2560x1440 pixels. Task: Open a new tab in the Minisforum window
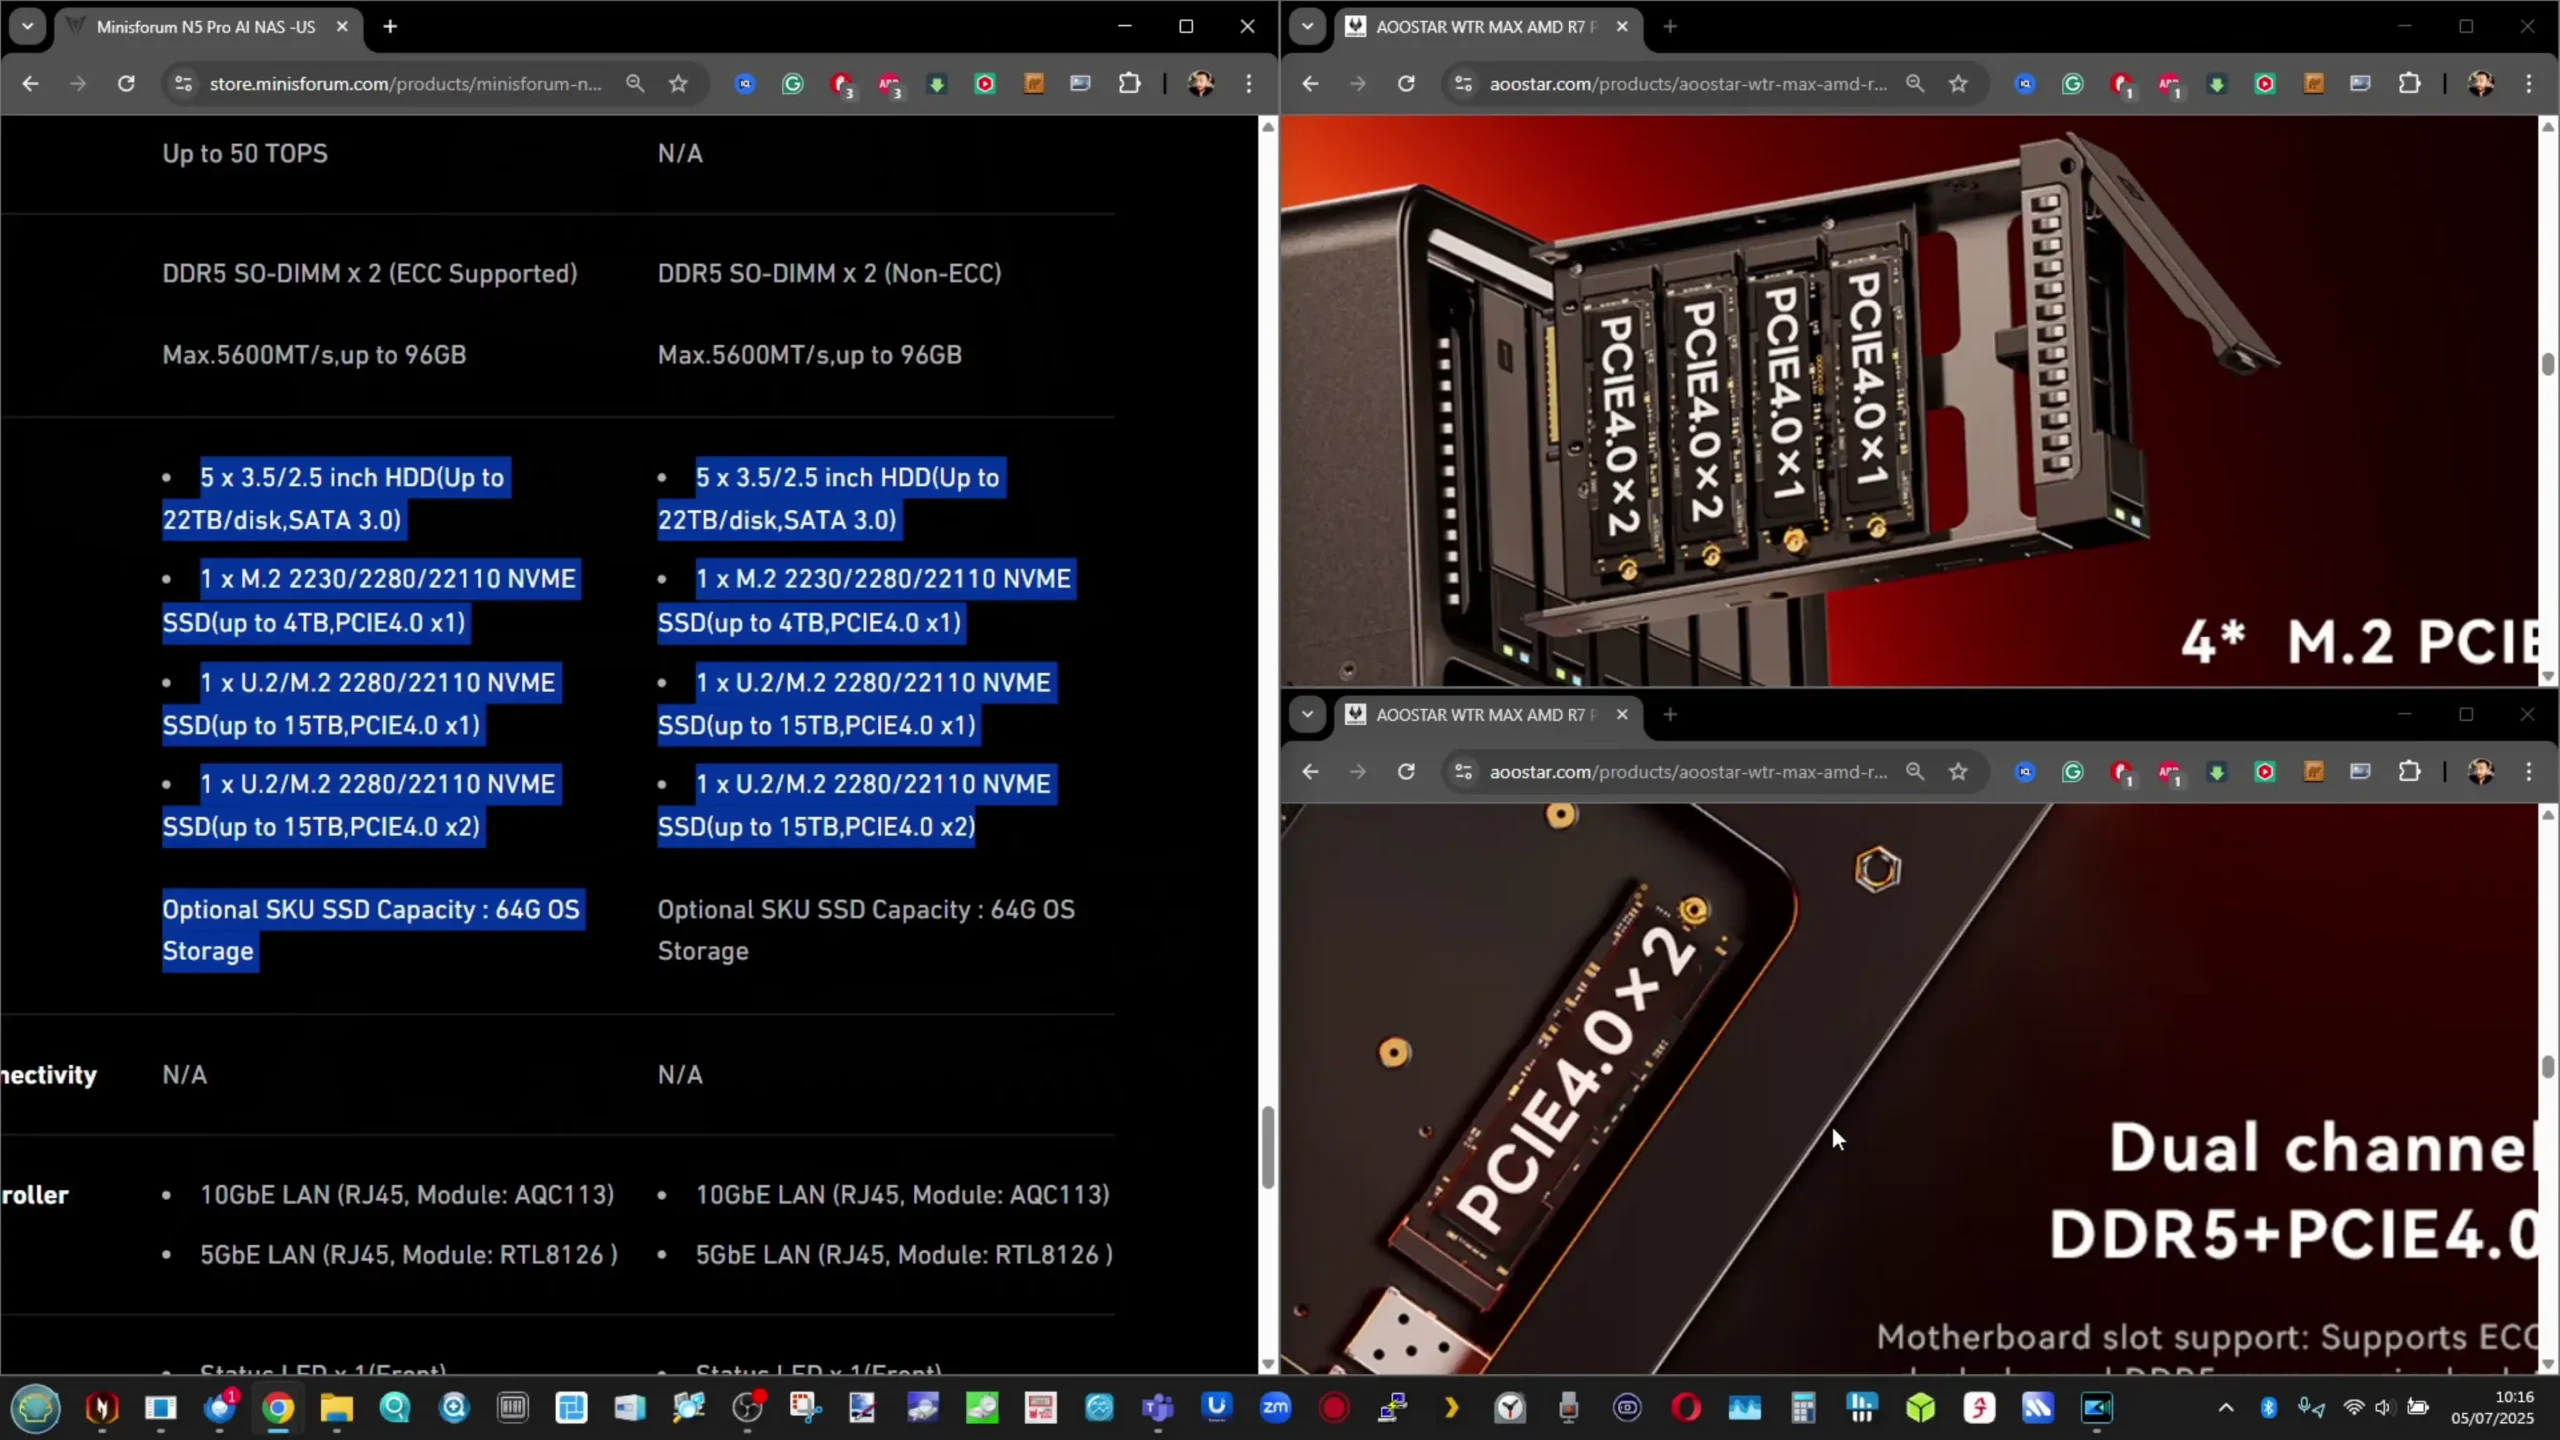390,27
